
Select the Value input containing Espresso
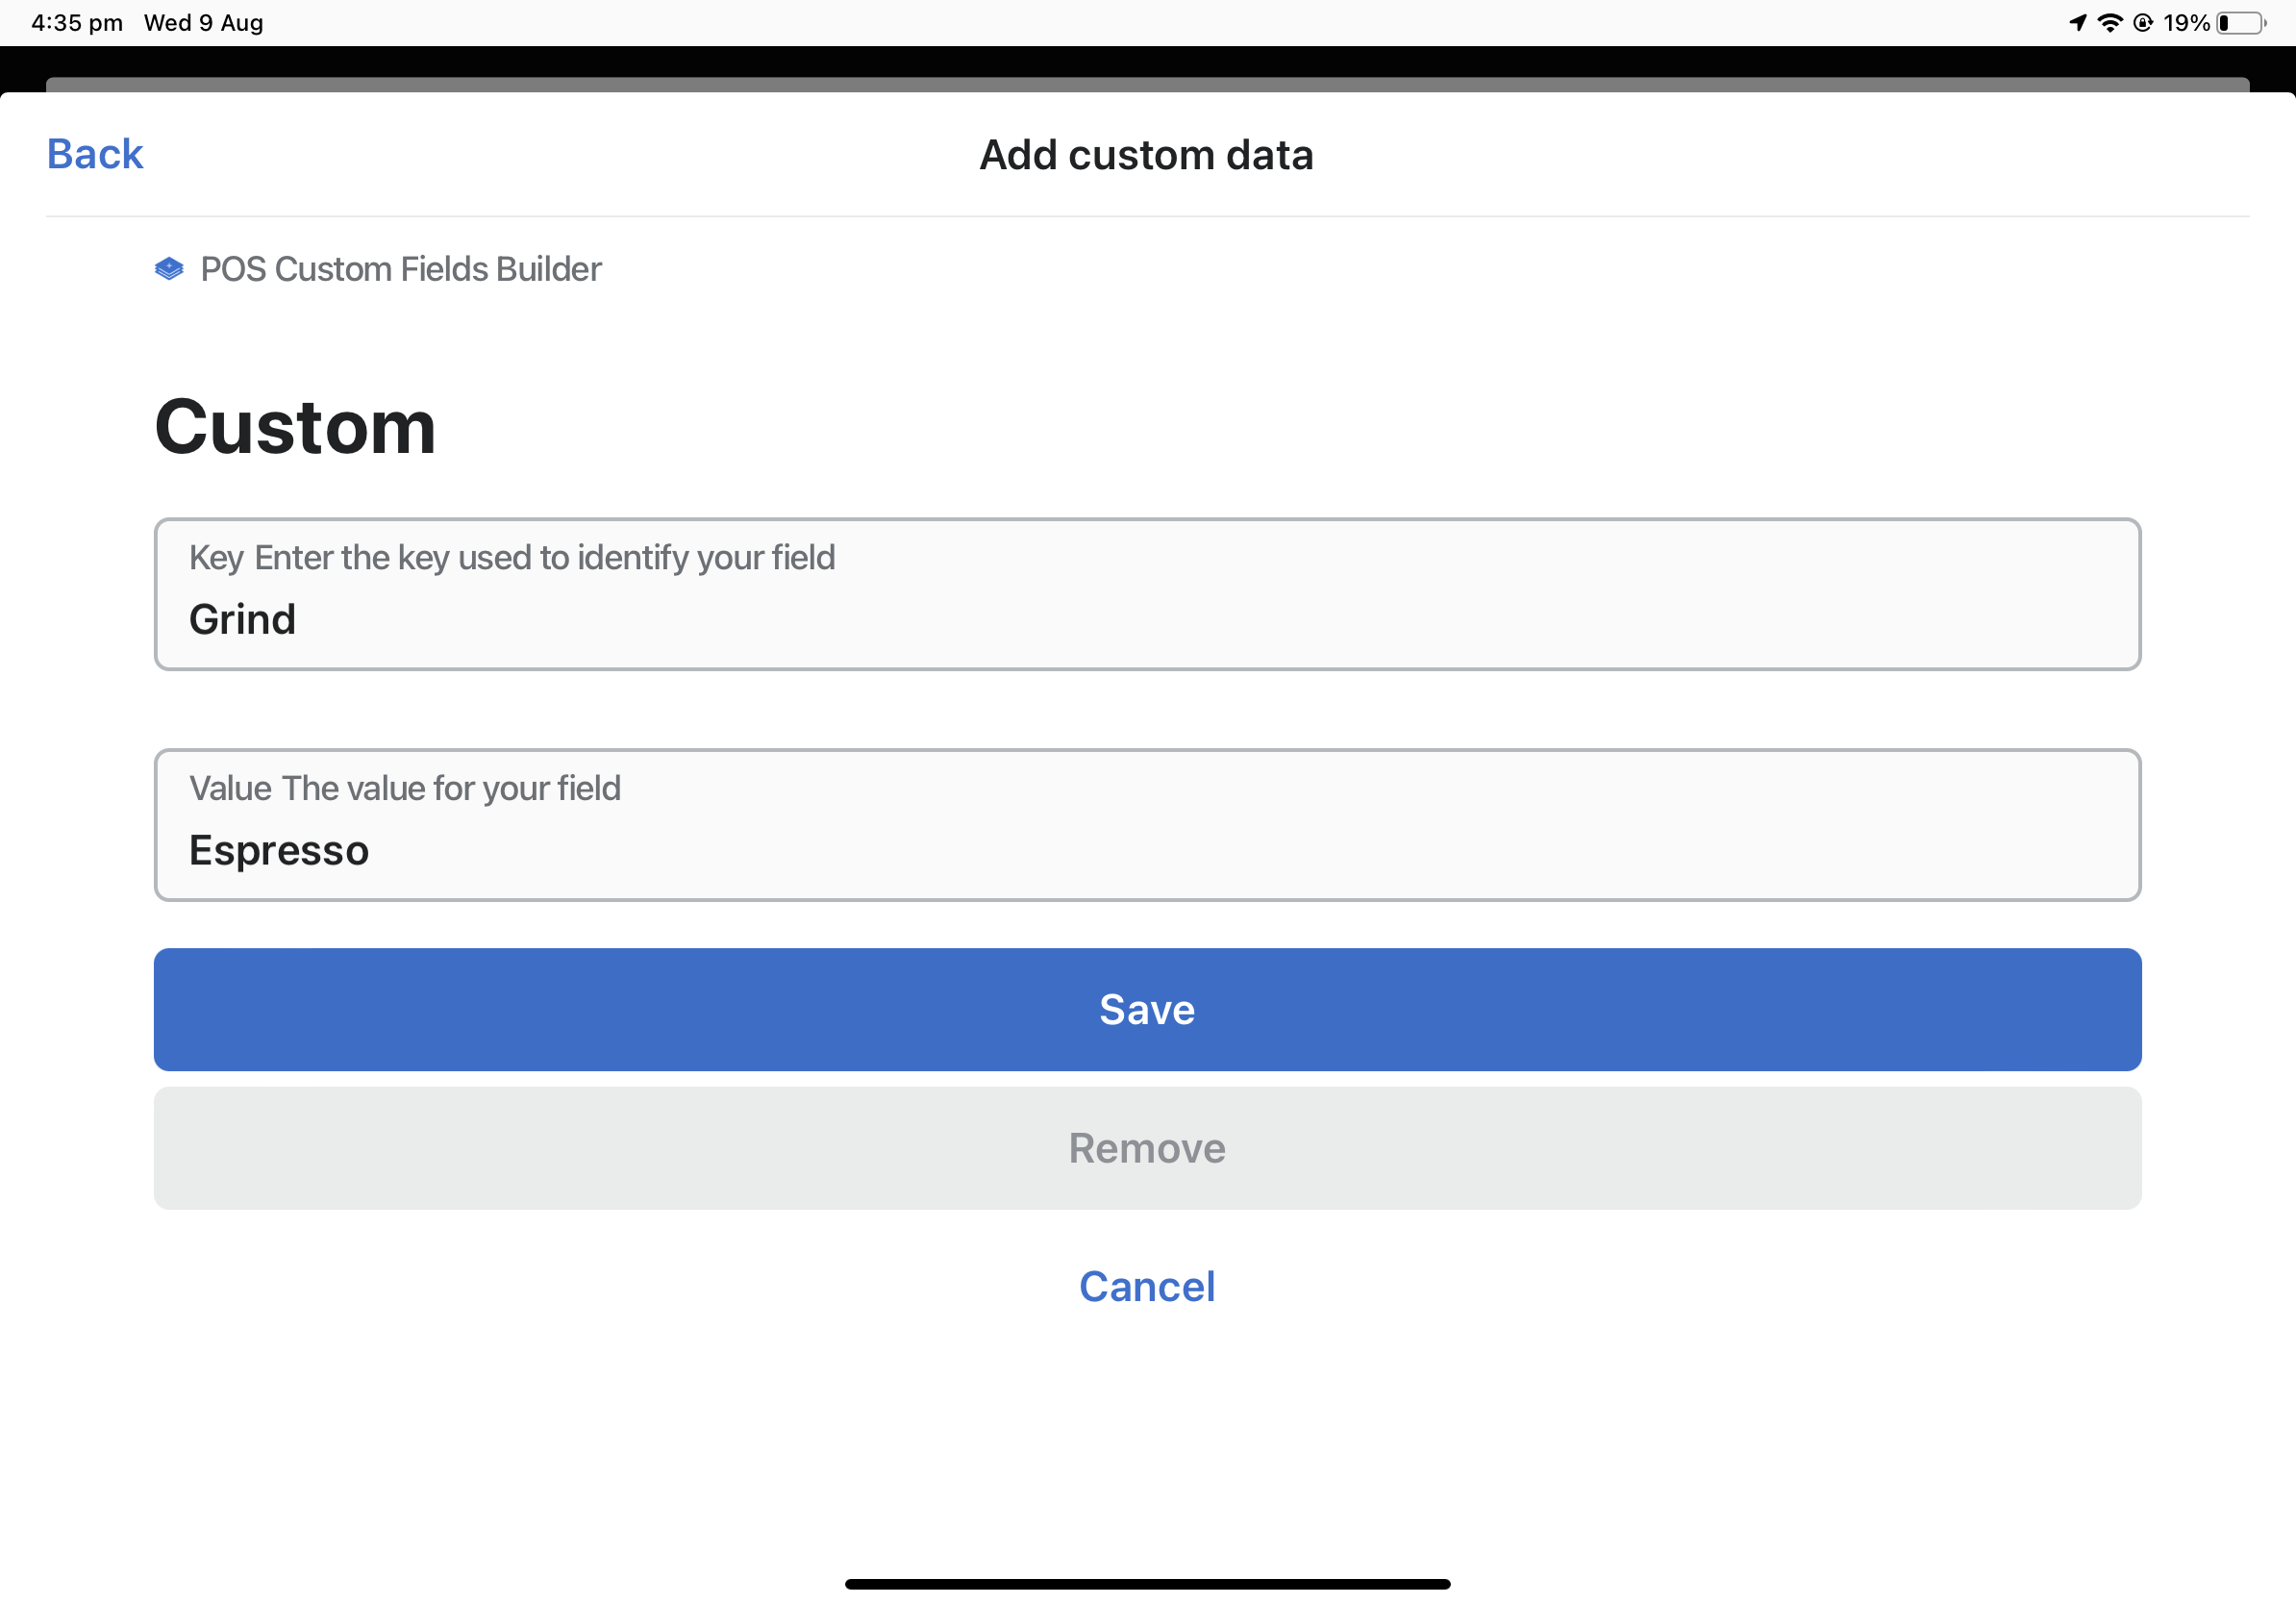coord(1147,825)
